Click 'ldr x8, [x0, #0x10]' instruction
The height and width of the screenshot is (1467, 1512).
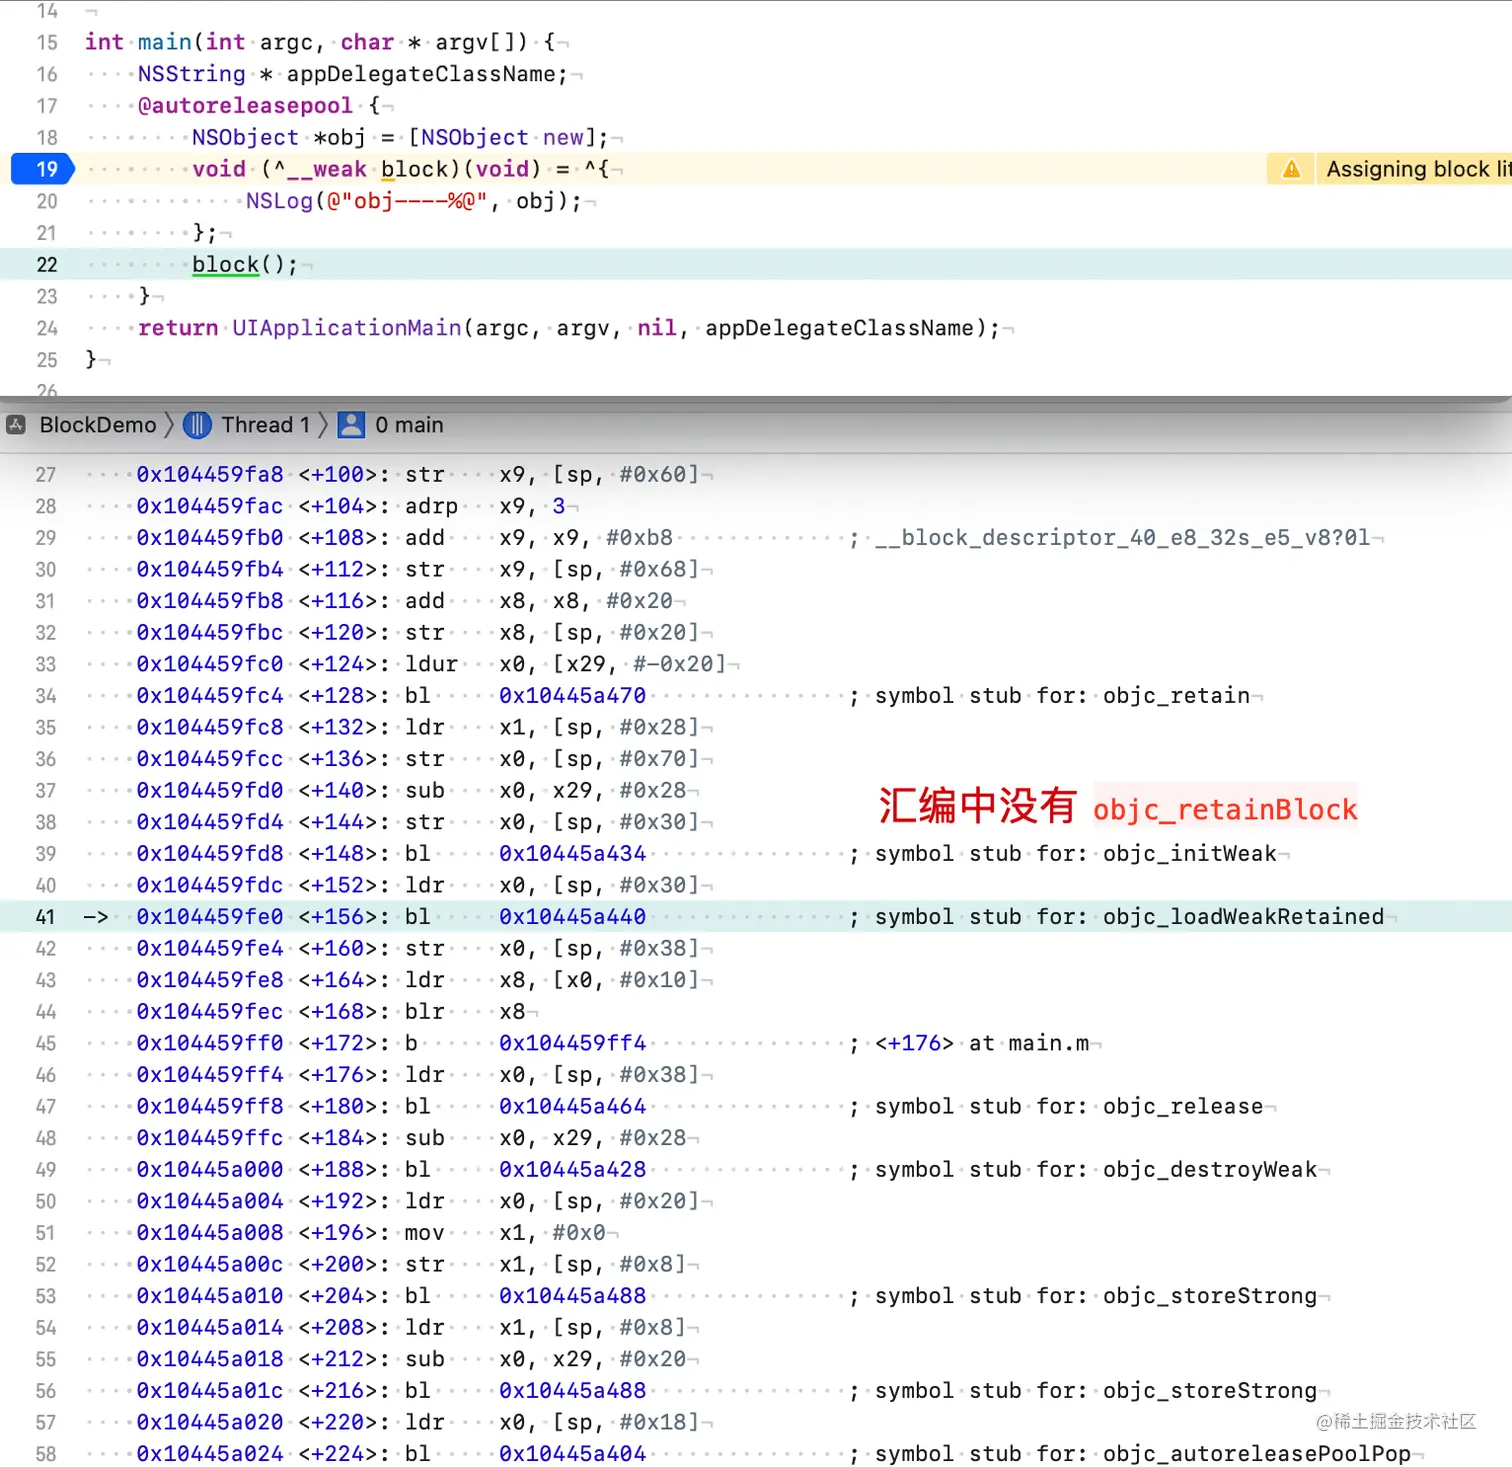pyautogui.click(x=552, y=980)
